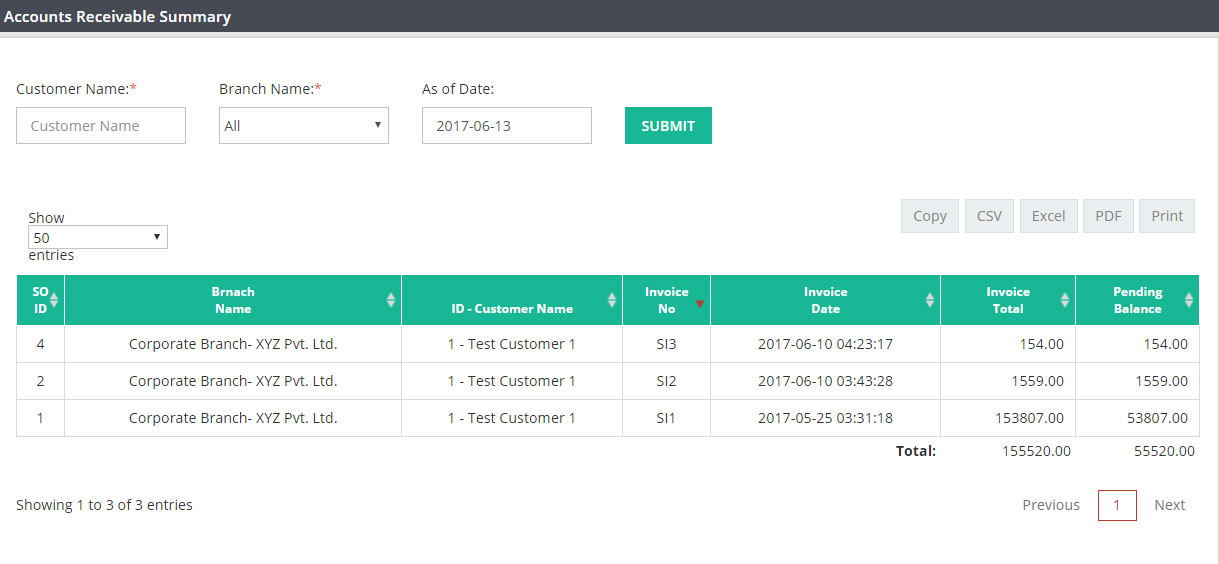Sort table by SO ID column icon
This screenshot has height=564, width=1219.
tap(55, 300)
